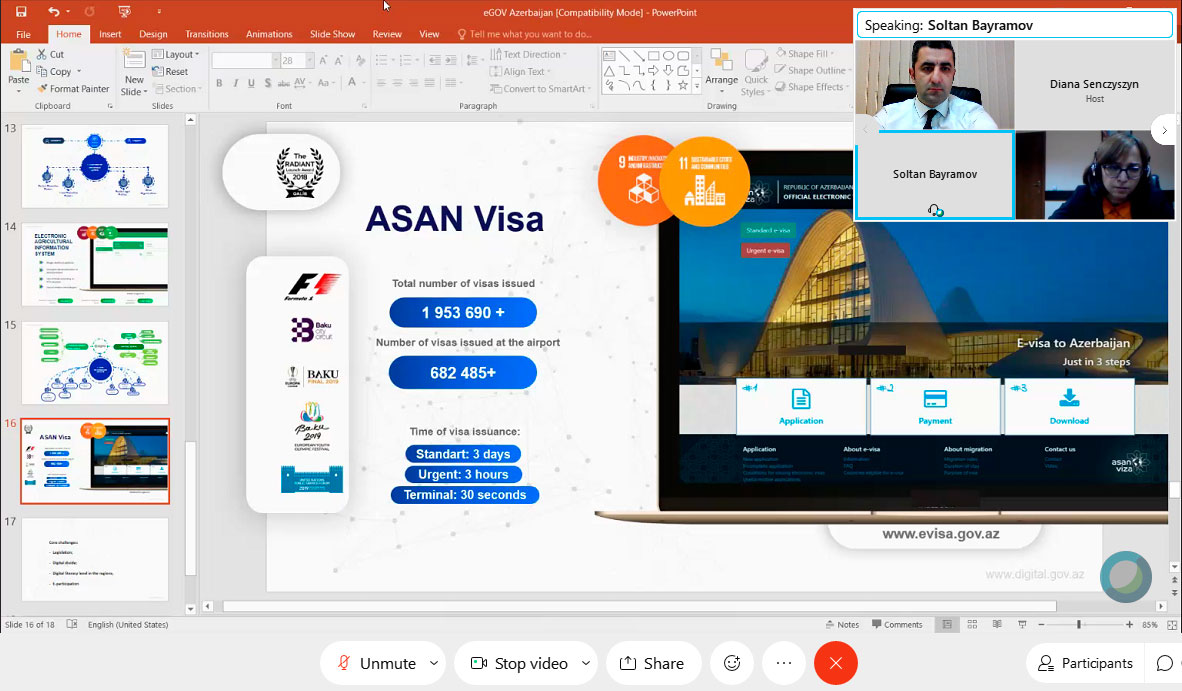
Task: Adjust the zoom slider in status bar
Action: tap(1078, 625)
